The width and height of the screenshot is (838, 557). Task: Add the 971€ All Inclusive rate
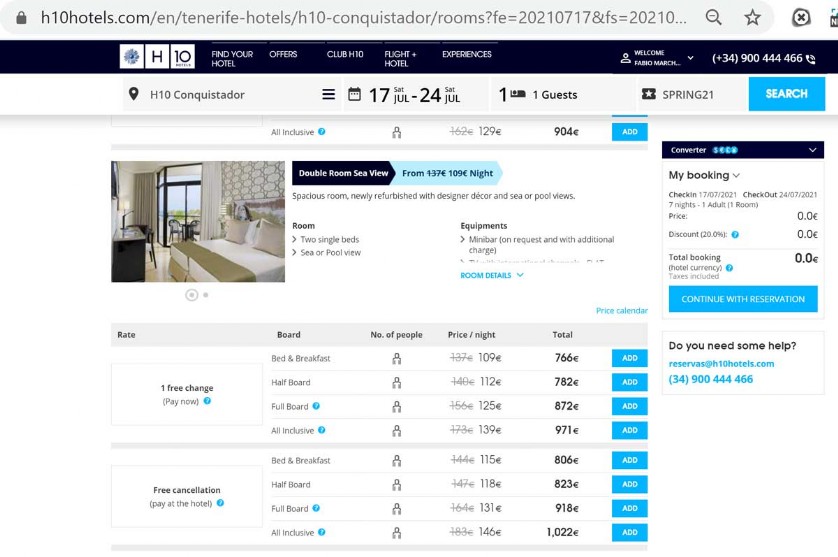click(x=630, y=430)
